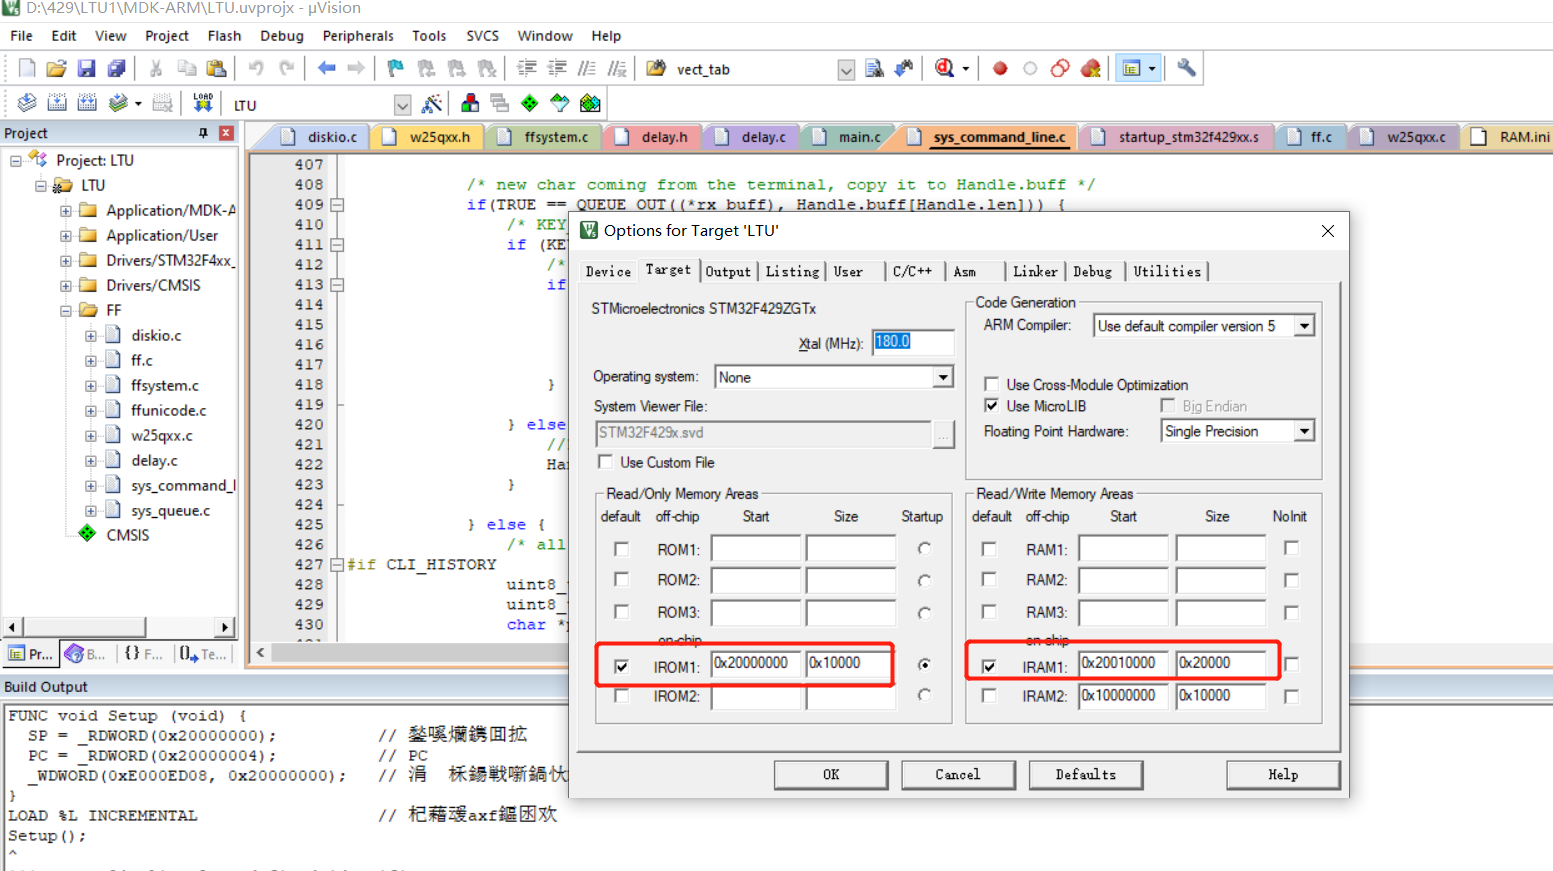Image resolution: width=1553 pixels, height=871 pixels.
Task: Click the Save All icon
Action: [116, 68]
